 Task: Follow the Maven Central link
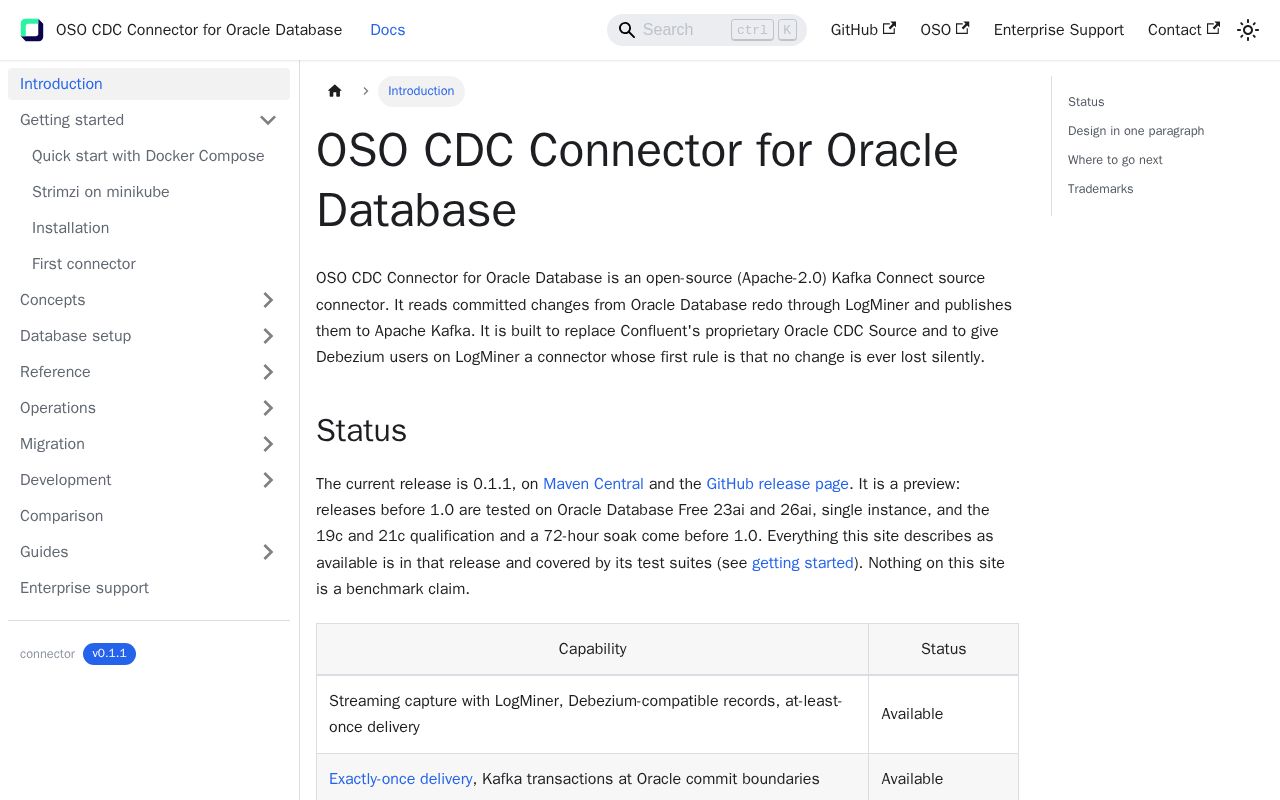593,484
